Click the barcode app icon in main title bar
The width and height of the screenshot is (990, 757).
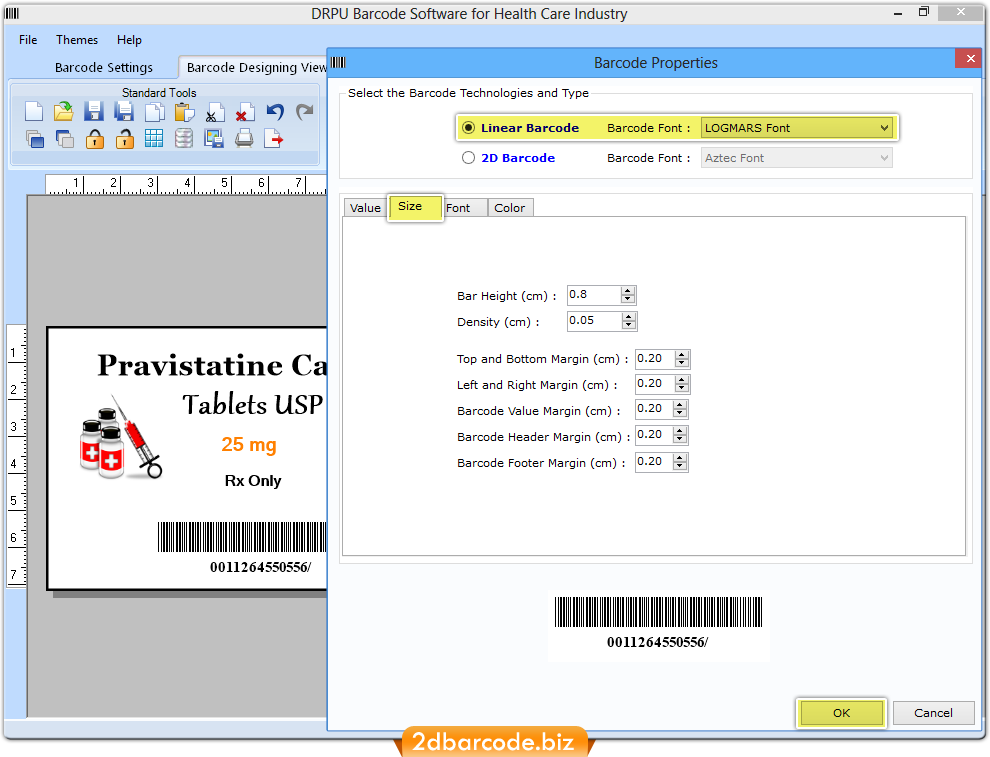click(x=12, y=13)
